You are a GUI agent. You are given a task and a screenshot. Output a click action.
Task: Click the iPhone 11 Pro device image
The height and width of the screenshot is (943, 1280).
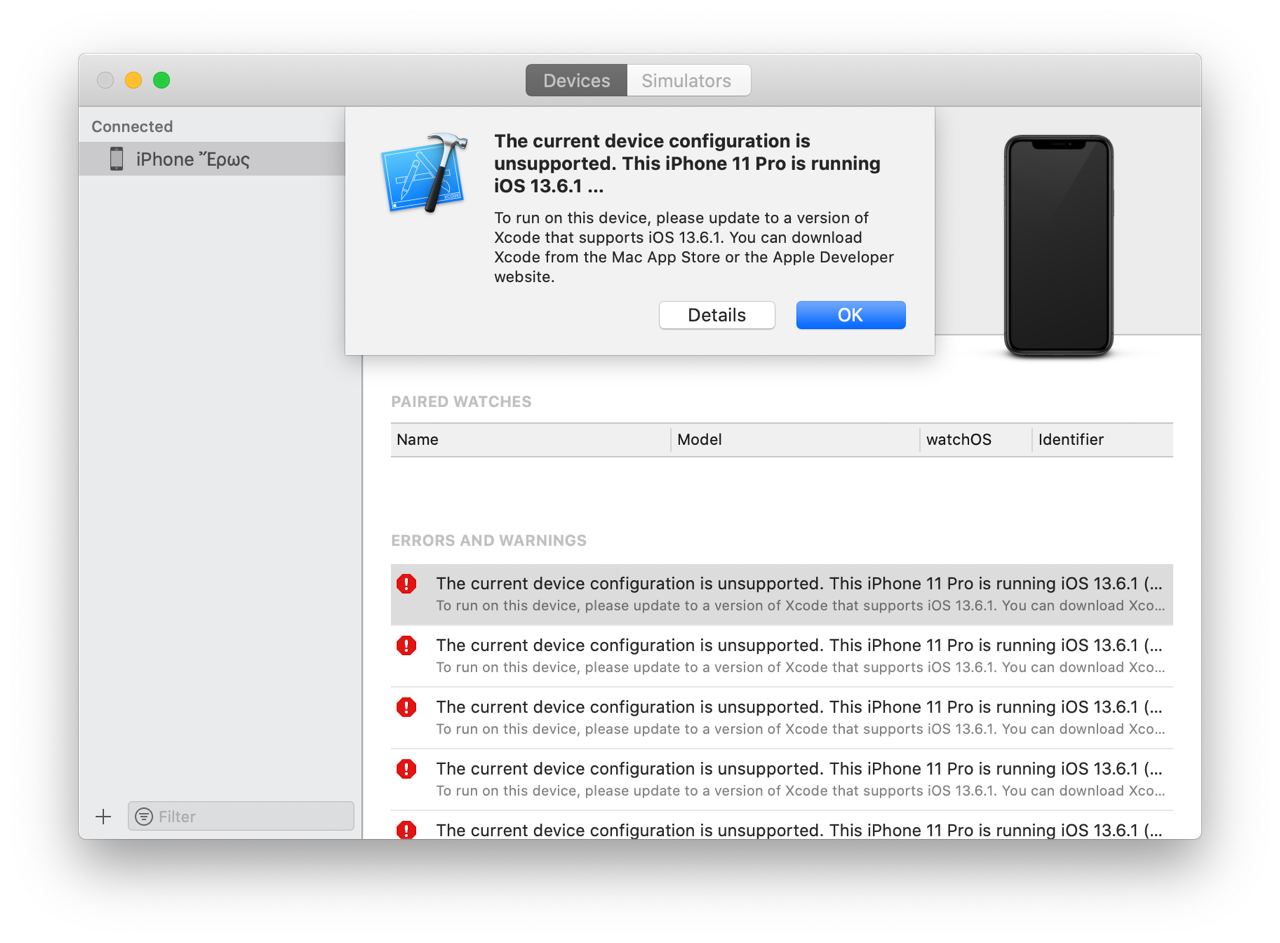pyautogui.click(x=1058, y=246)
